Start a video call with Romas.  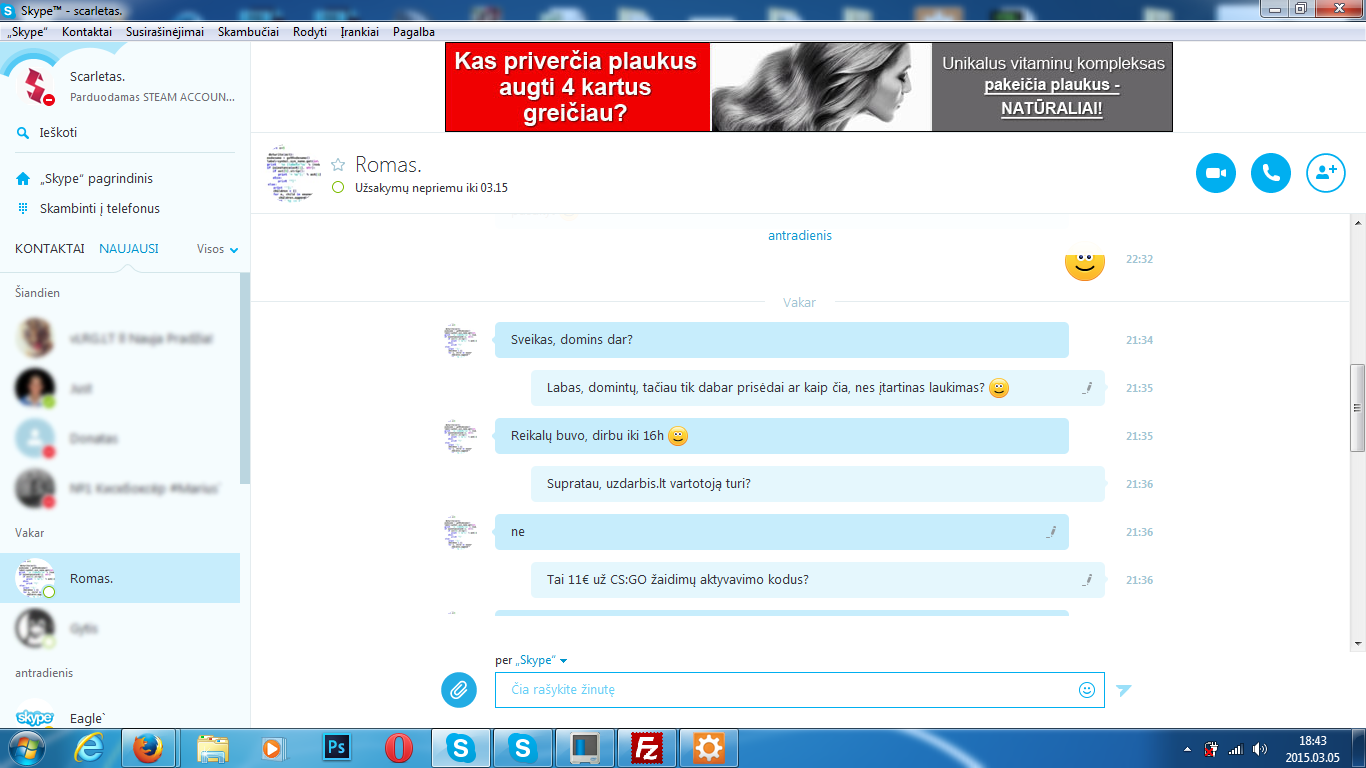tap(1216, 173)
